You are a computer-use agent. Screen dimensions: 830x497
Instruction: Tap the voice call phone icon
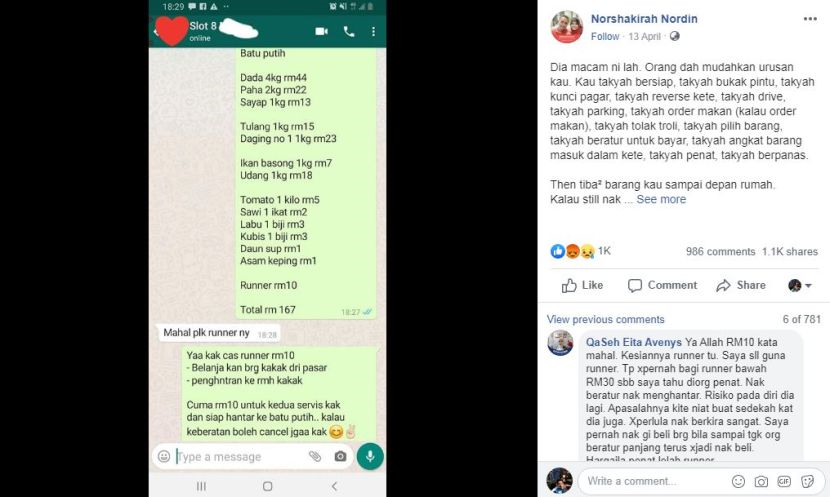tap(349, 32)
